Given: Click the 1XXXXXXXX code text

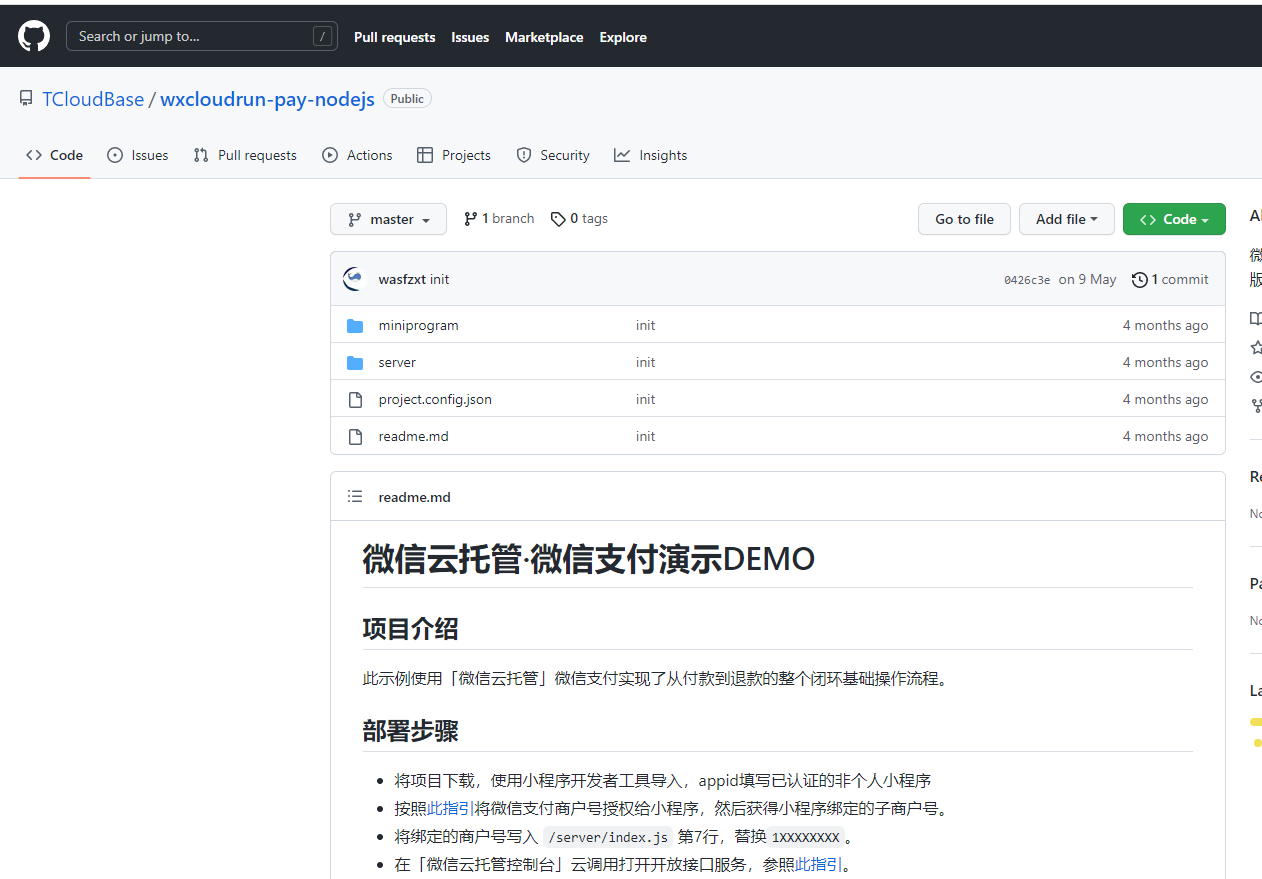Looking at the screenshot, I should (805, 837).
